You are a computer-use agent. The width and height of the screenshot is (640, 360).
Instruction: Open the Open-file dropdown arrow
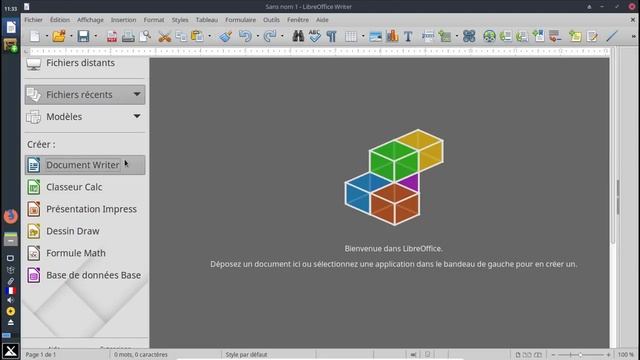tap(71, 36)
